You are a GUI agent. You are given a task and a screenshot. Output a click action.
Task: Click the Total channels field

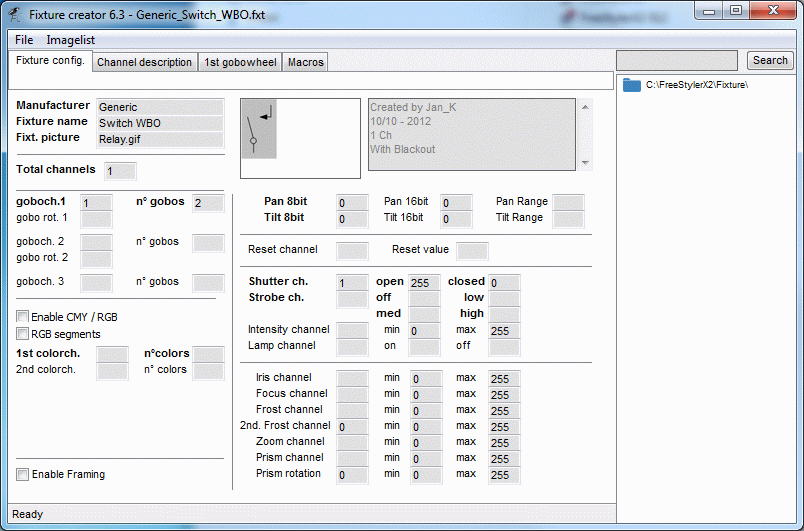120,171
